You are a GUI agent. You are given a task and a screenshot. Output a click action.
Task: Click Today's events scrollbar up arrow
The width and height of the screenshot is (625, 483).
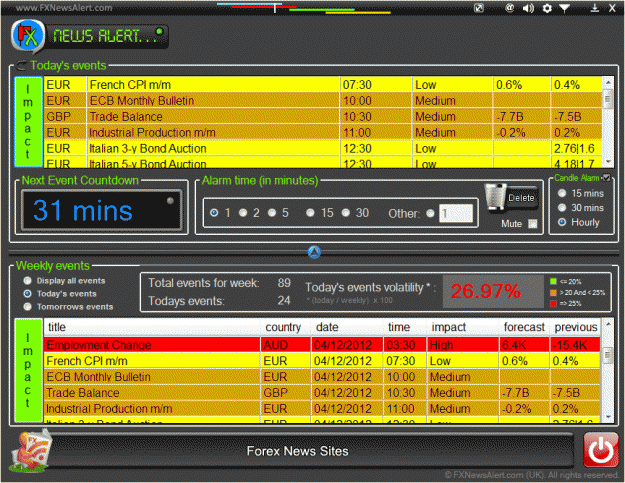coord(608,82)
